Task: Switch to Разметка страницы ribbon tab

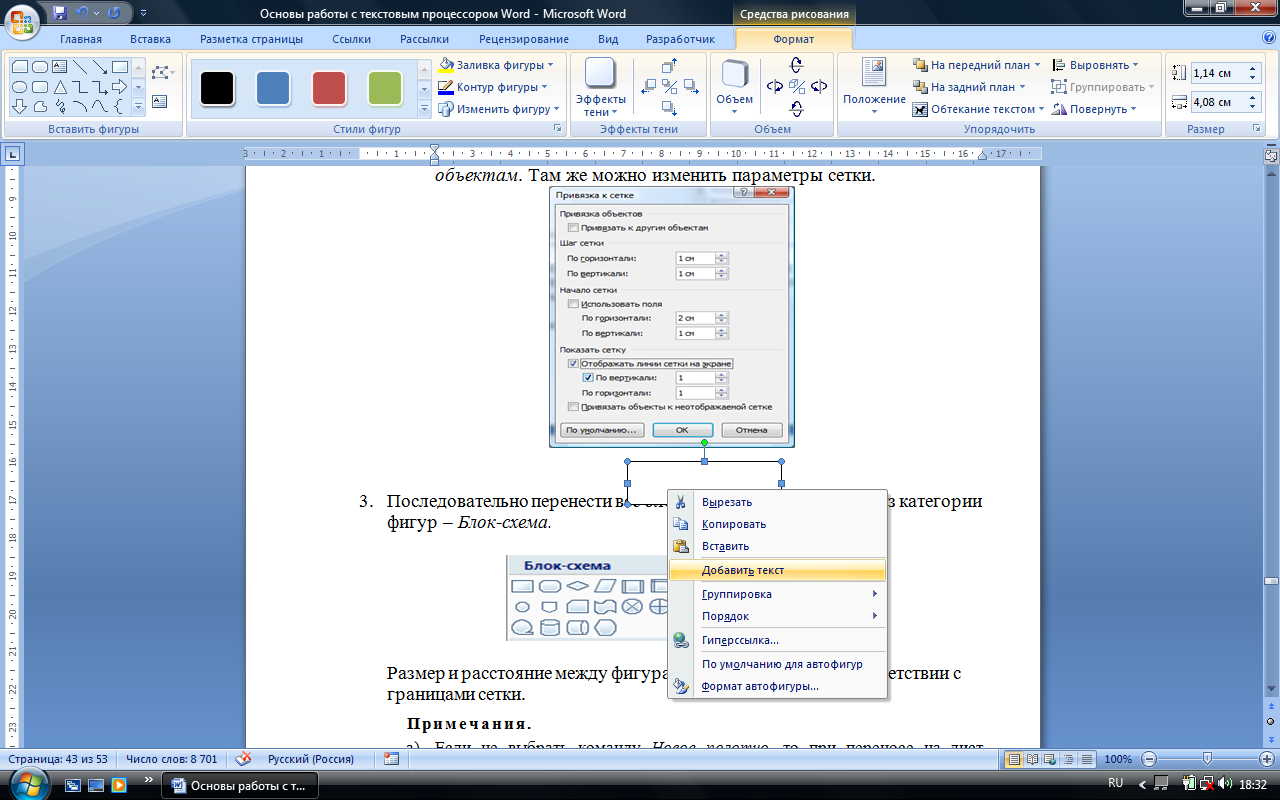Action: click(x=251, y=39)
